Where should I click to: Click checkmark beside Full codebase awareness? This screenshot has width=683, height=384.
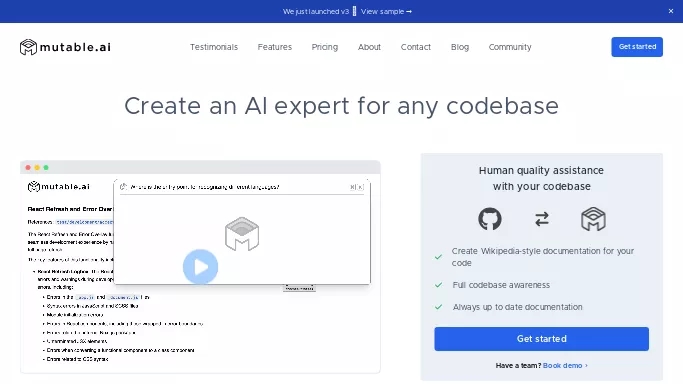point(438,285)
